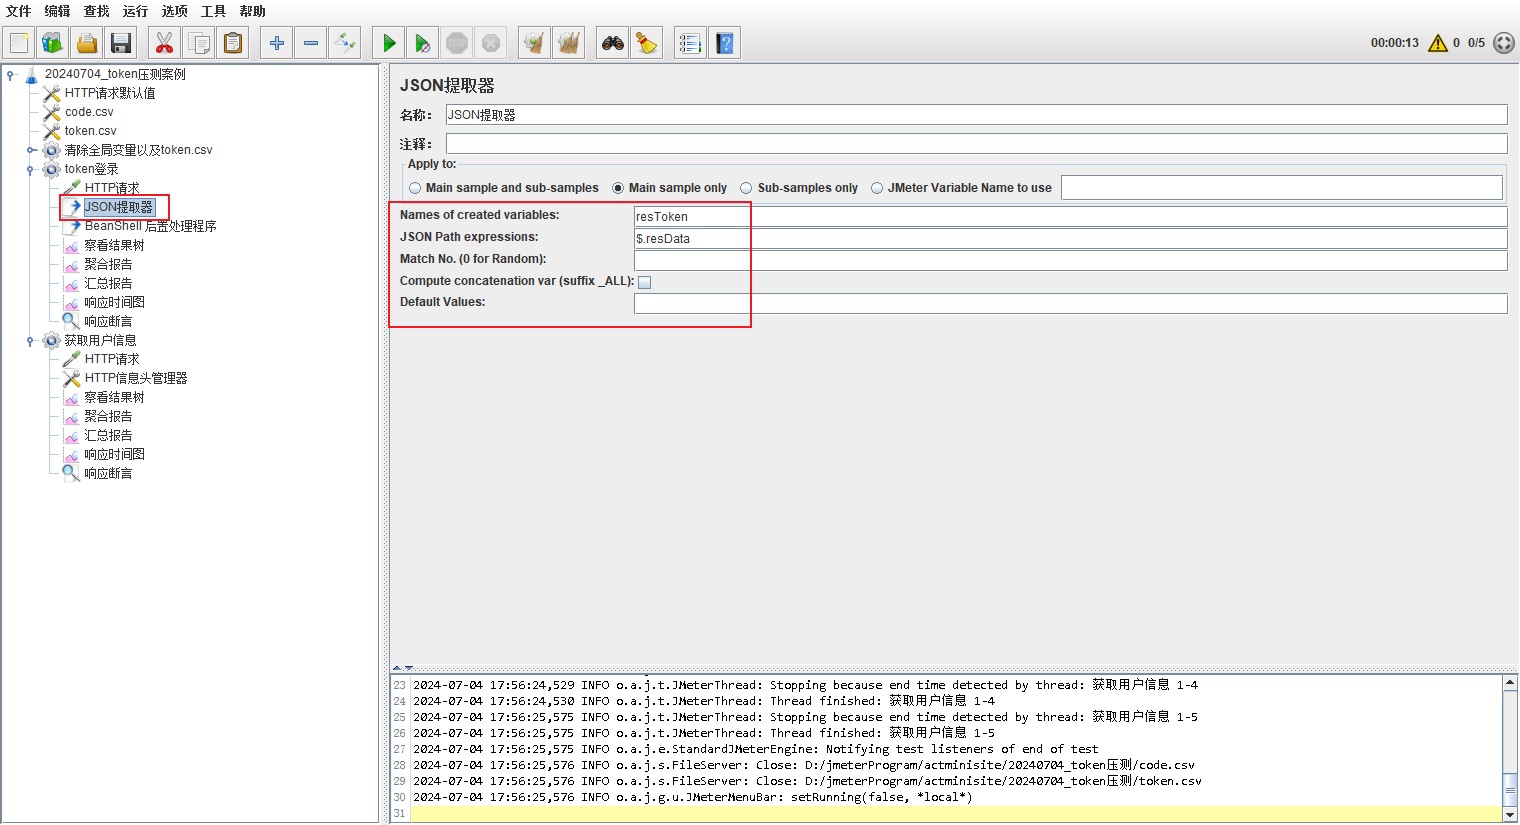Open the 文件 menu
Screen dimensions: 1520x825
click(x=18, y=11)
